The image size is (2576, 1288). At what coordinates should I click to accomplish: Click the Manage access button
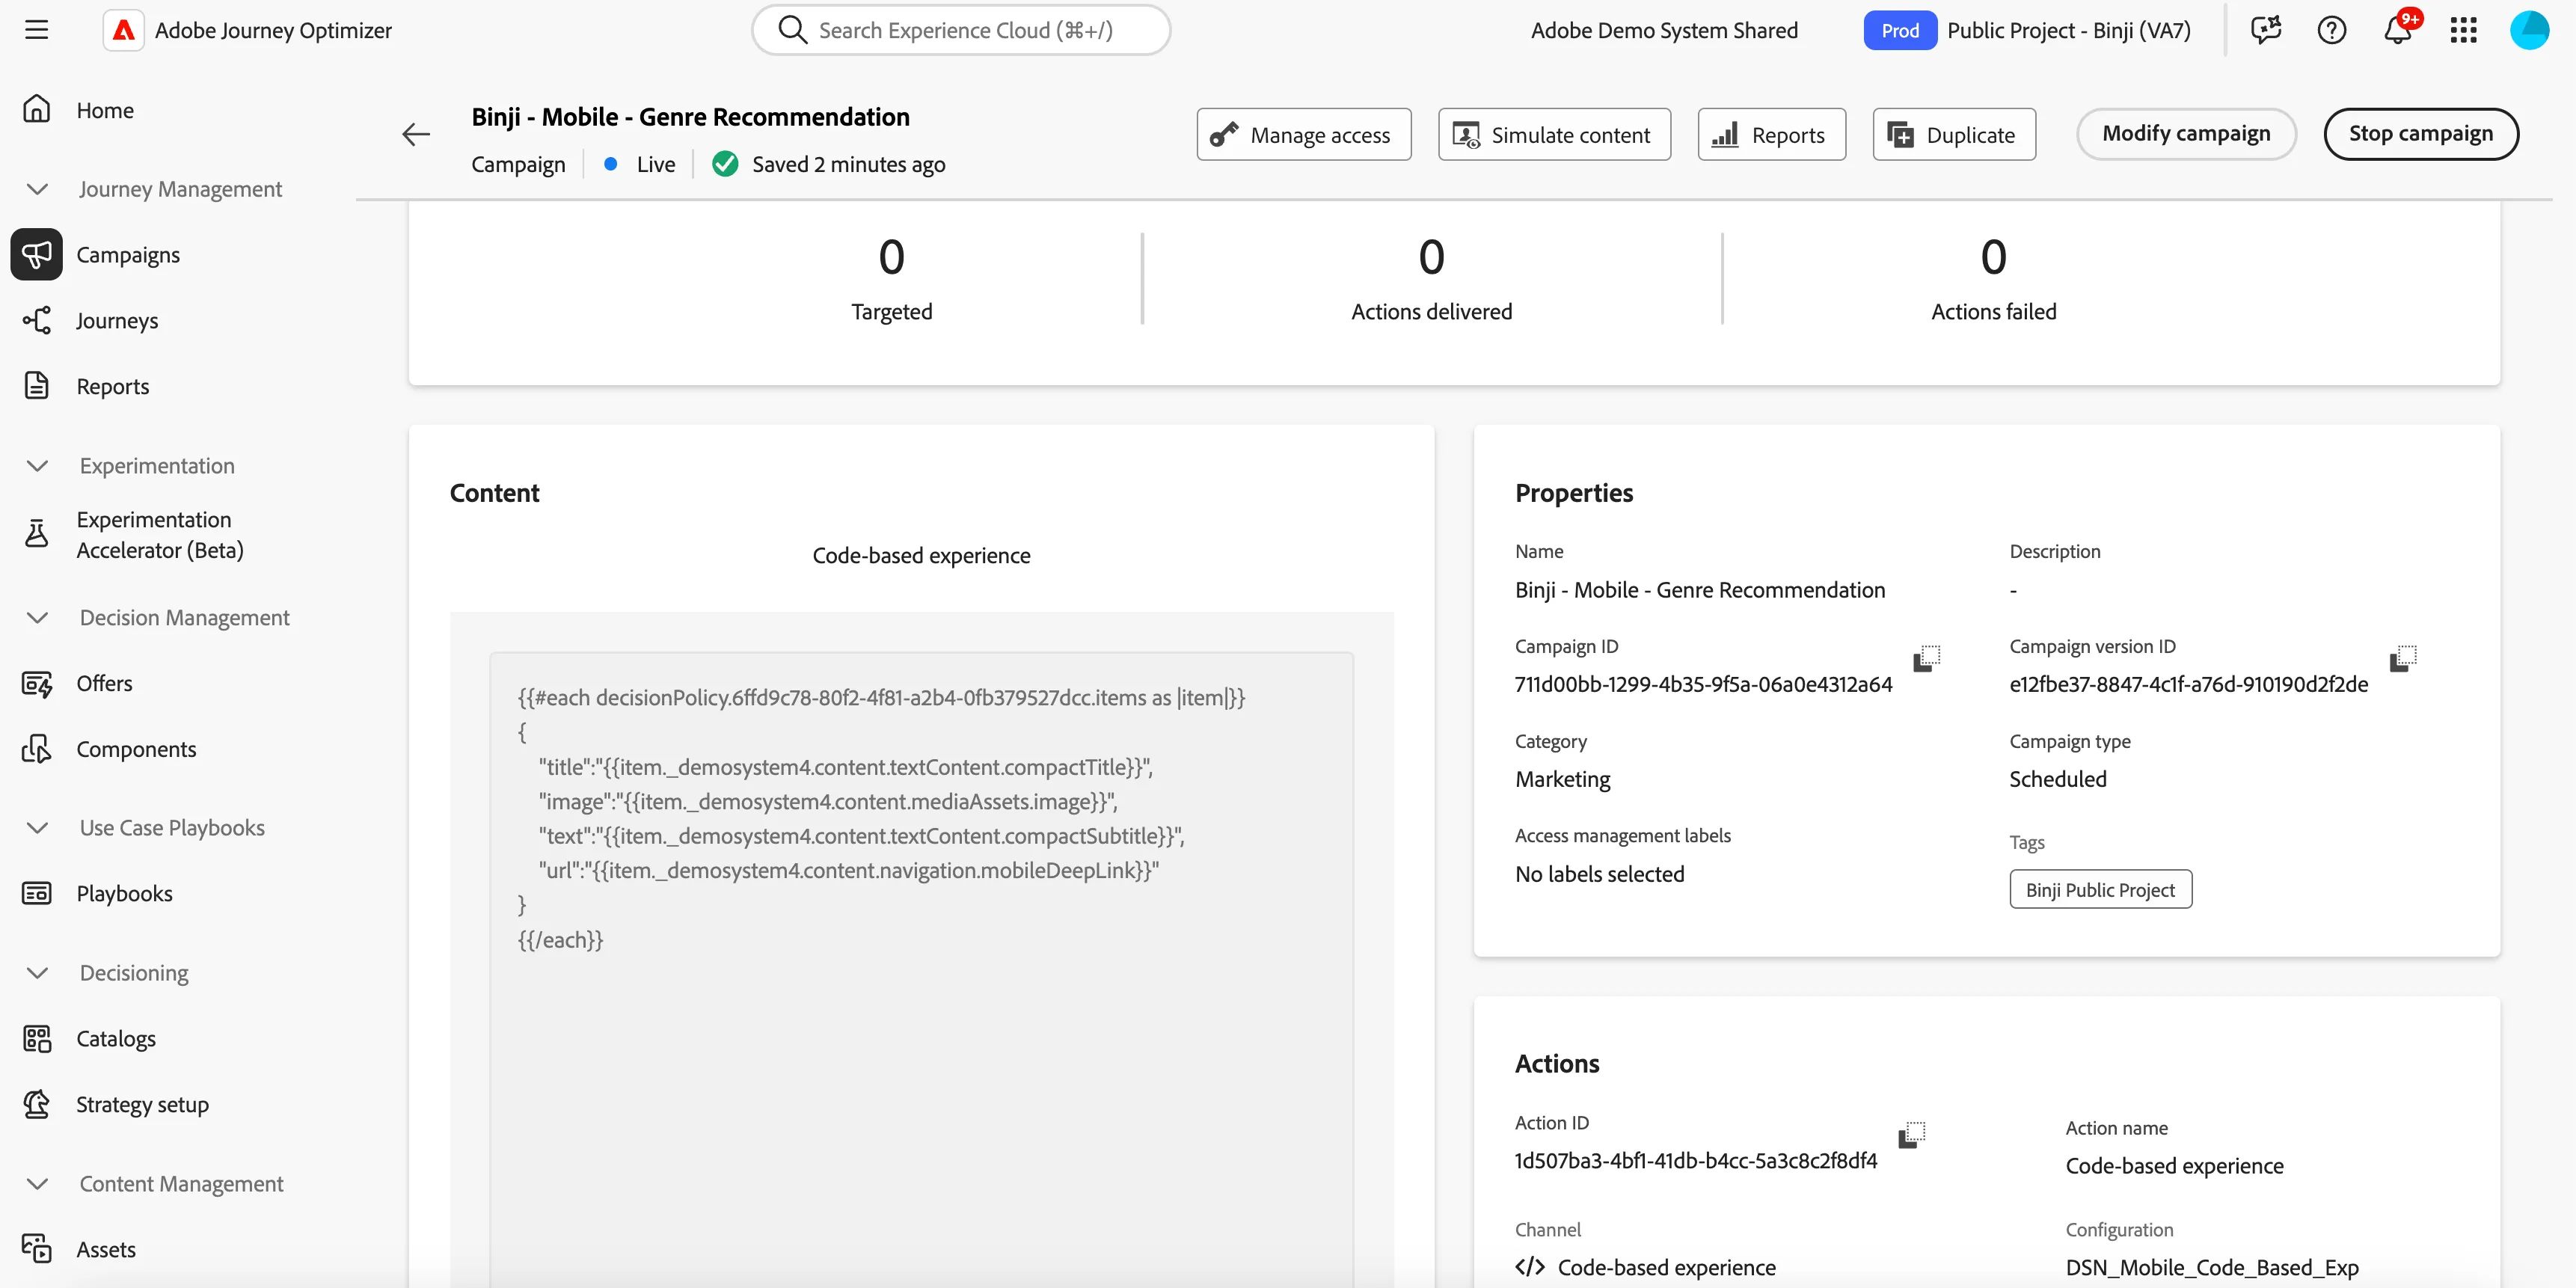click(1304, 134)
